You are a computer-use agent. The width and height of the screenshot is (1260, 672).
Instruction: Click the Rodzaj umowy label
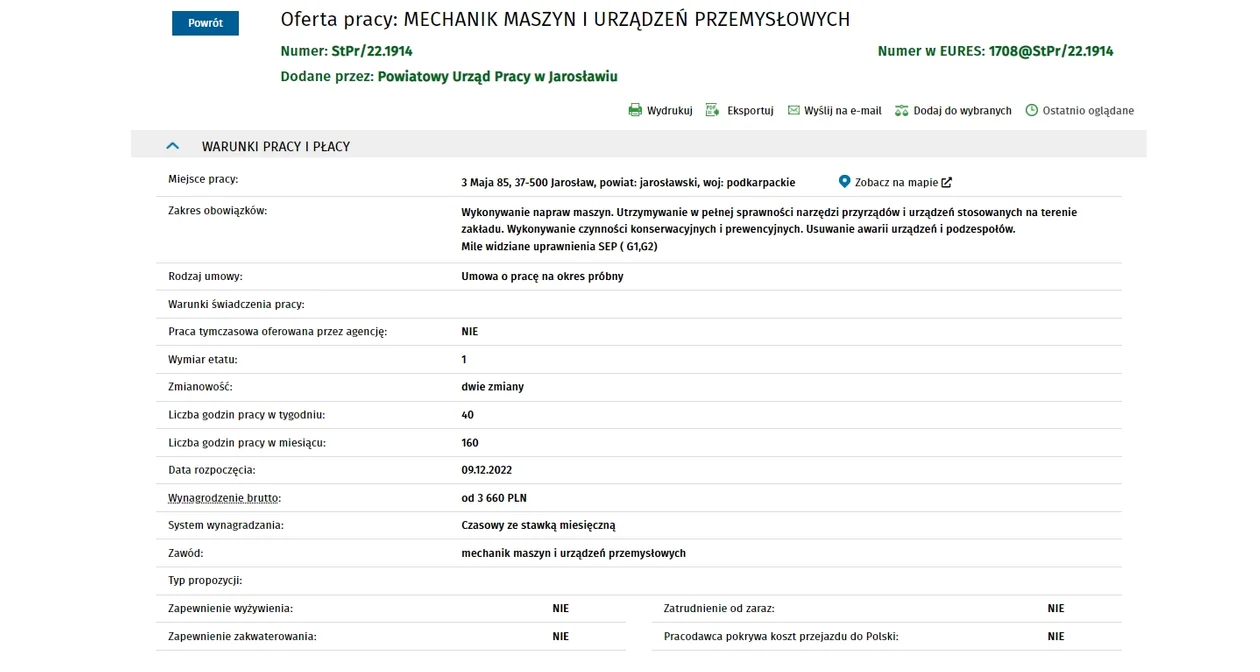[x=205, y=277]
